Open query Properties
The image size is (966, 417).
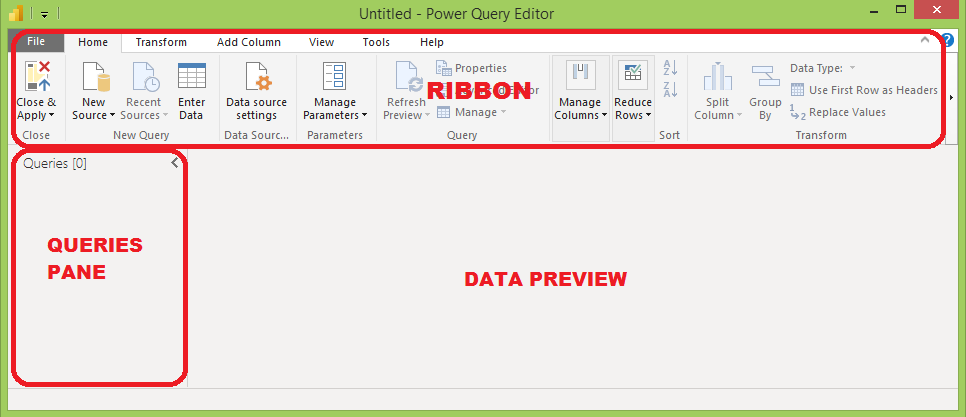coord(471,68)
